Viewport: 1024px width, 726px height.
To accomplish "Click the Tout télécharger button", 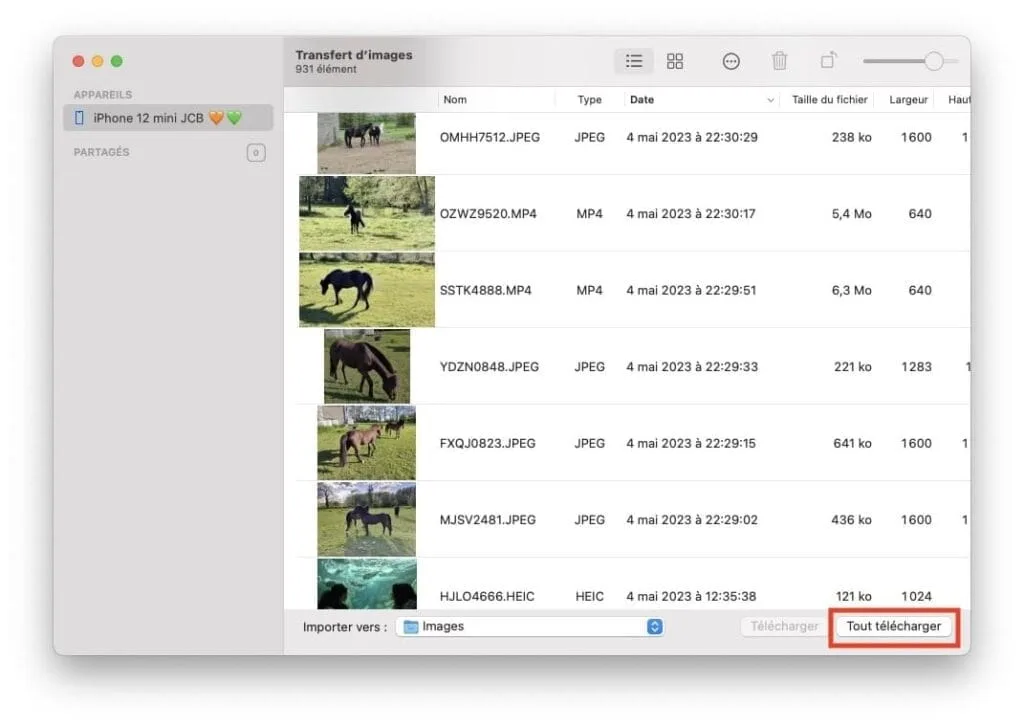I will [893, 627].
